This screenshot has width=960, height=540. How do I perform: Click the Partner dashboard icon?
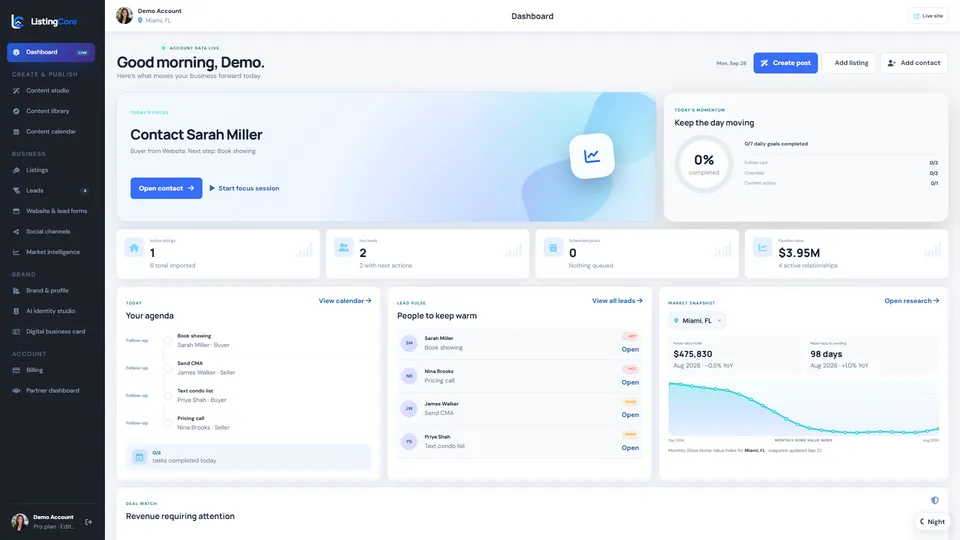point(16,391)
